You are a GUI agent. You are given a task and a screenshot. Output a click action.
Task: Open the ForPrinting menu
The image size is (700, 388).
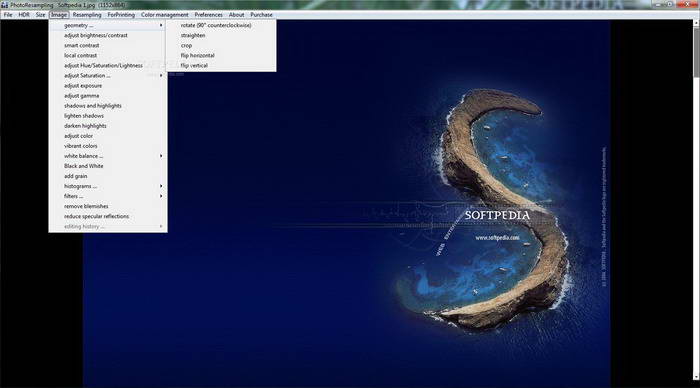121,15
